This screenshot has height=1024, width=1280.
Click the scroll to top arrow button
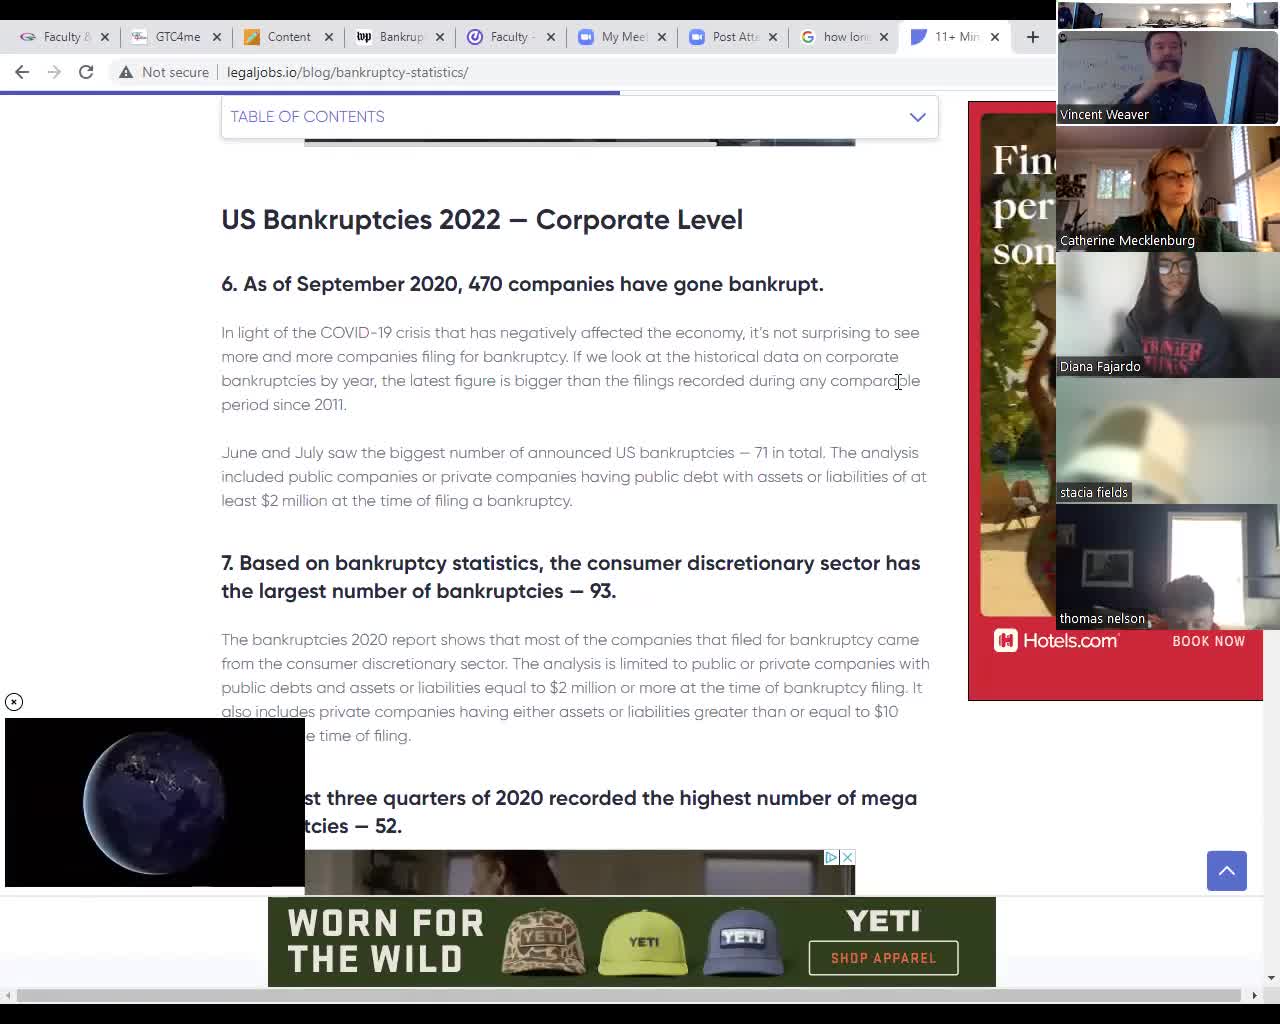(1226, 870)
